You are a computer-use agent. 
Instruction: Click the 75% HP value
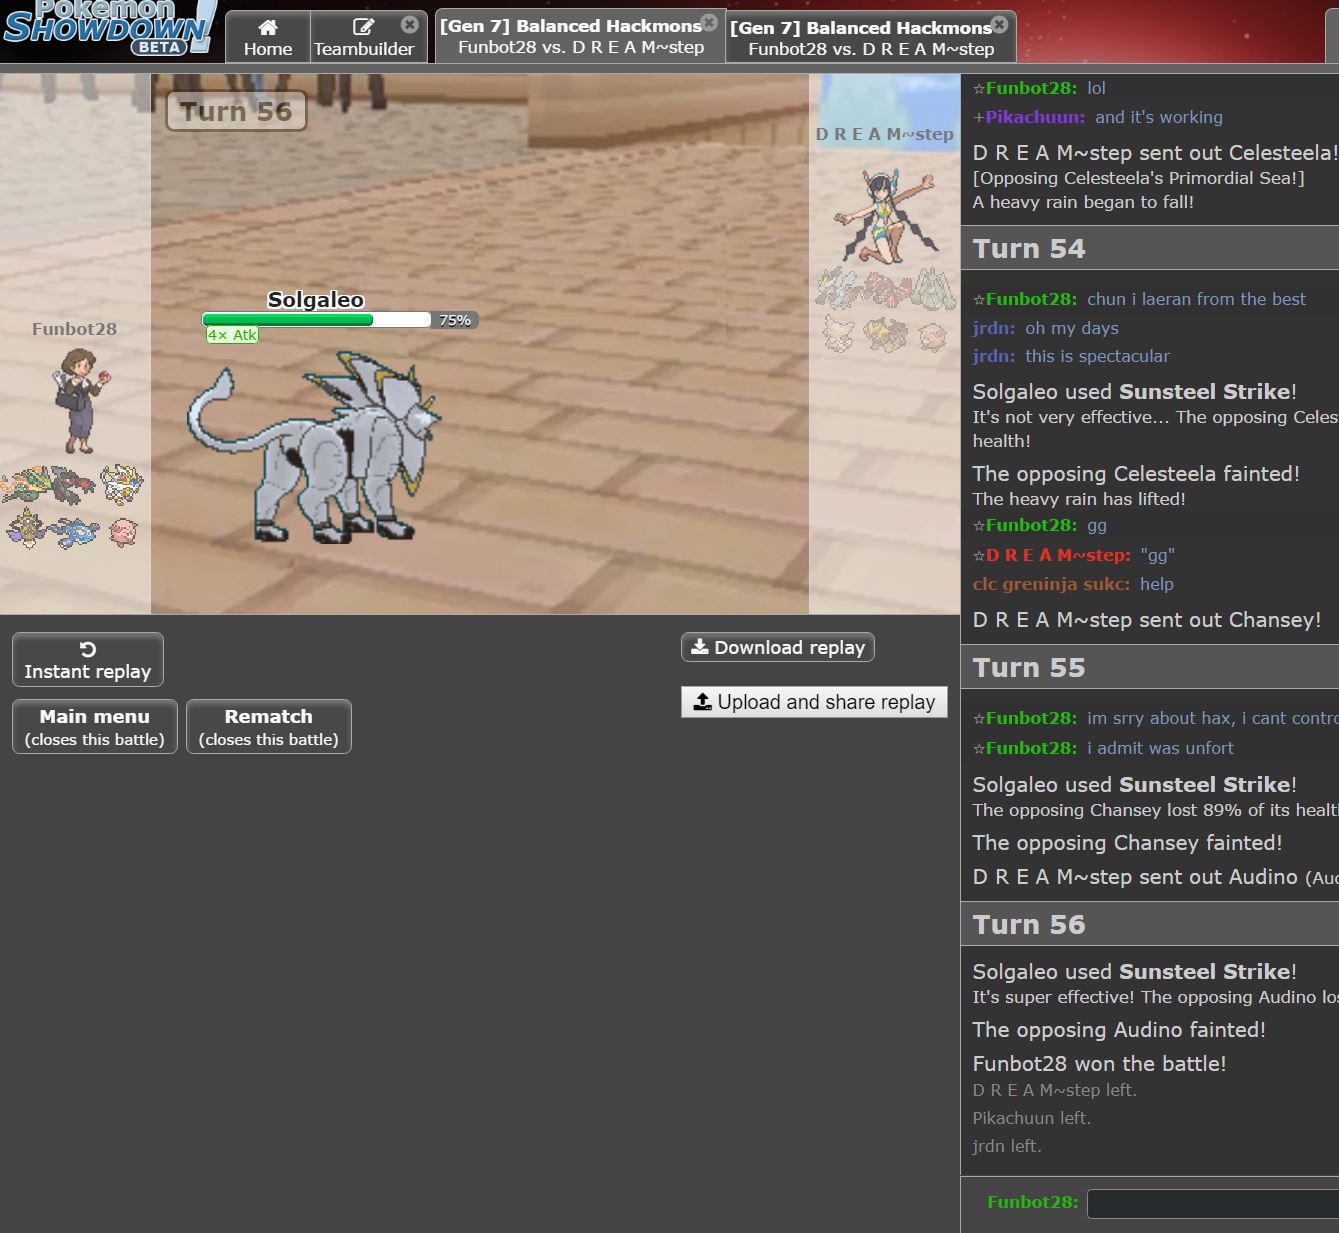coord(455,320)
